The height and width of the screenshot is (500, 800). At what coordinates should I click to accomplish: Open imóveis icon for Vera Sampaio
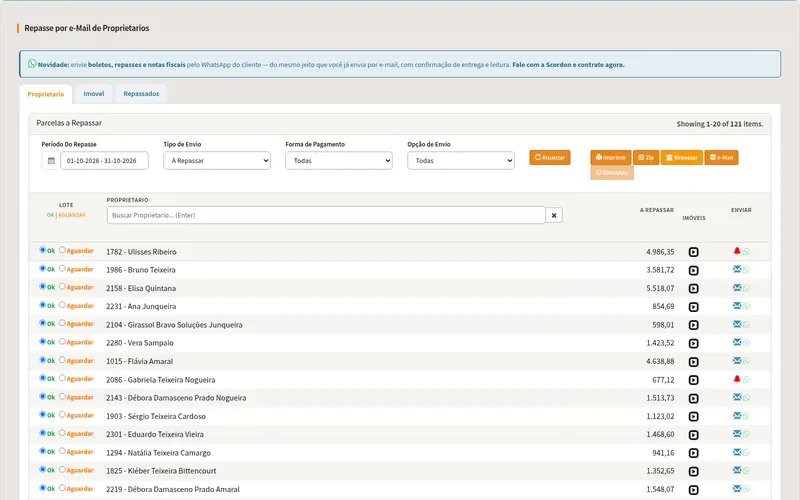[693, 343]
